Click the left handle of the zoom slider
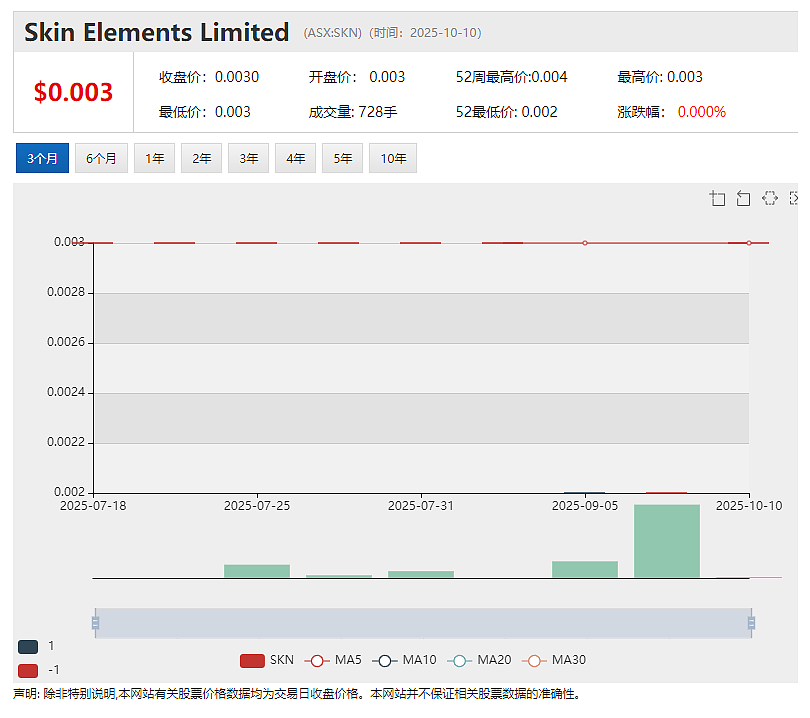The height and width of the screenshot is (718, 810). 96,623
